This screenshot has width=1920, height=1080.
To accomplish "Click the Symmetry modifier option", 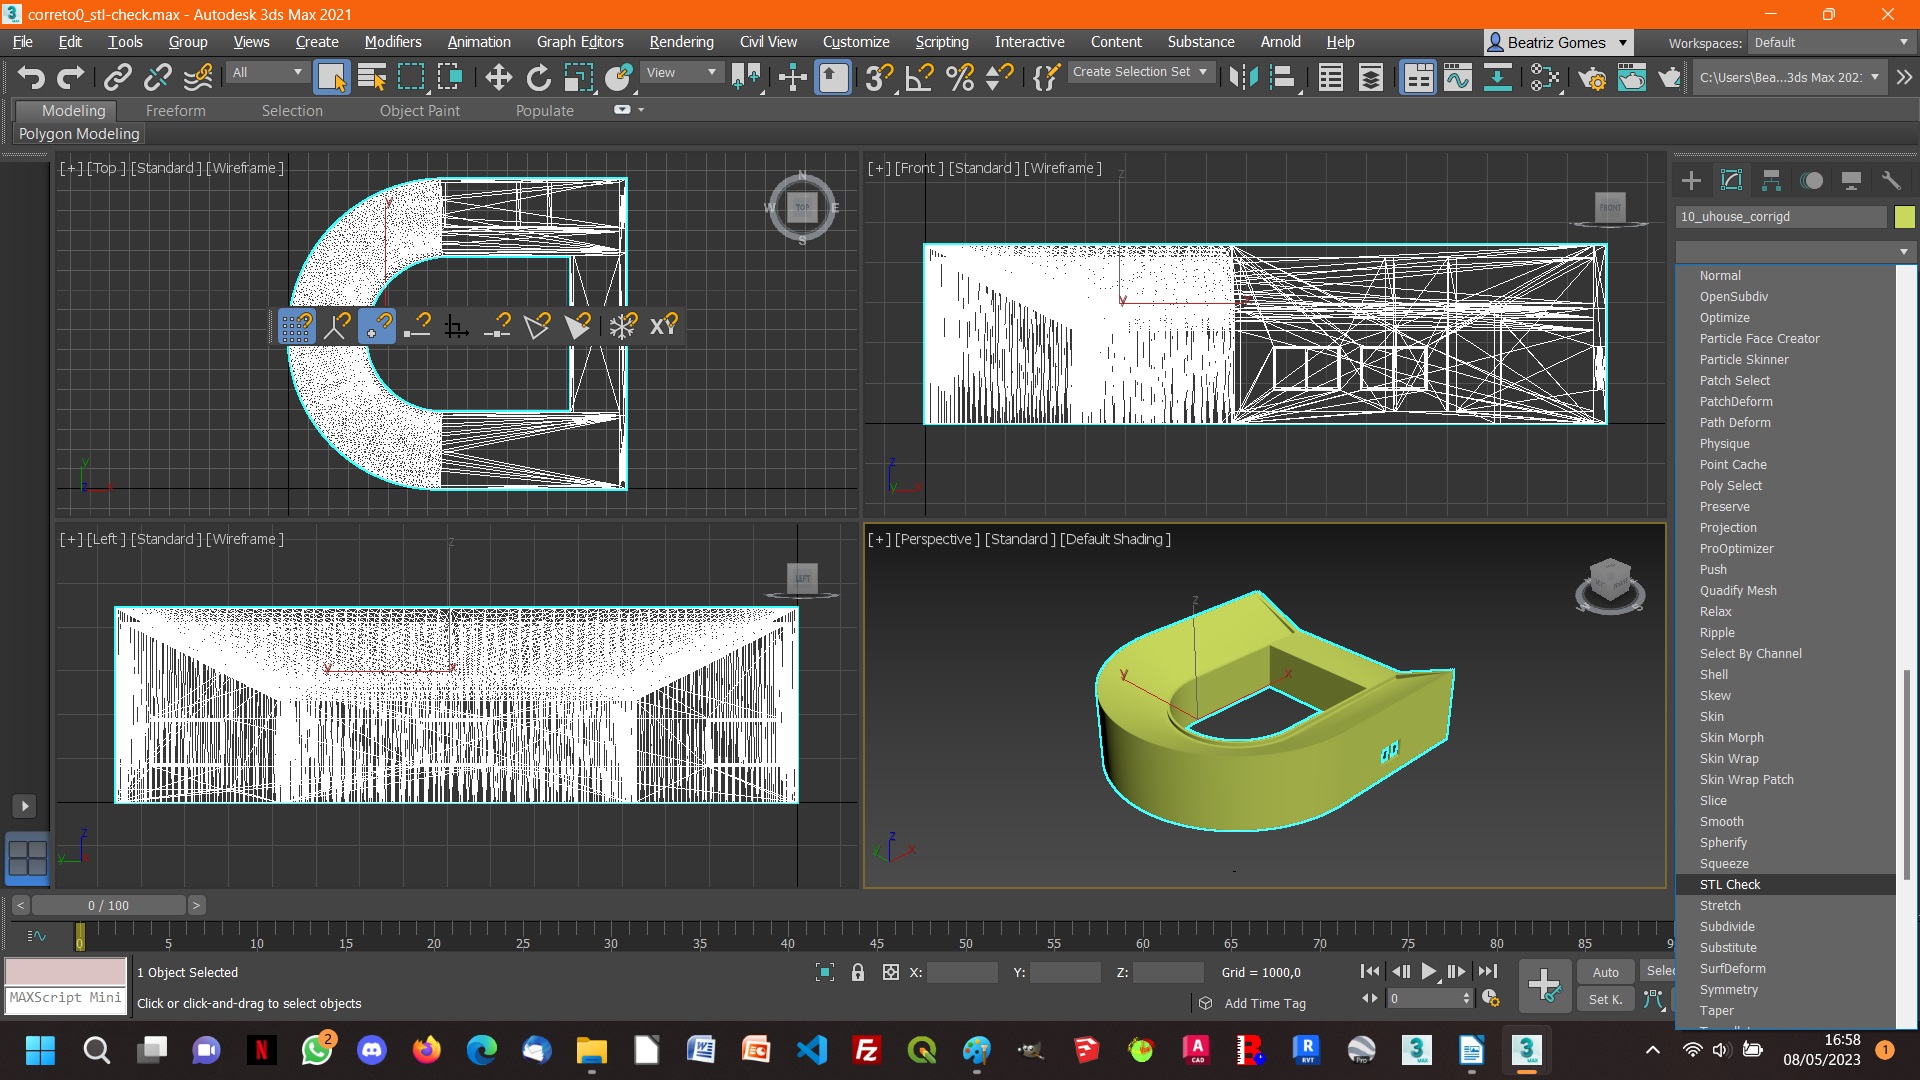I will (x=1729, y=989).
